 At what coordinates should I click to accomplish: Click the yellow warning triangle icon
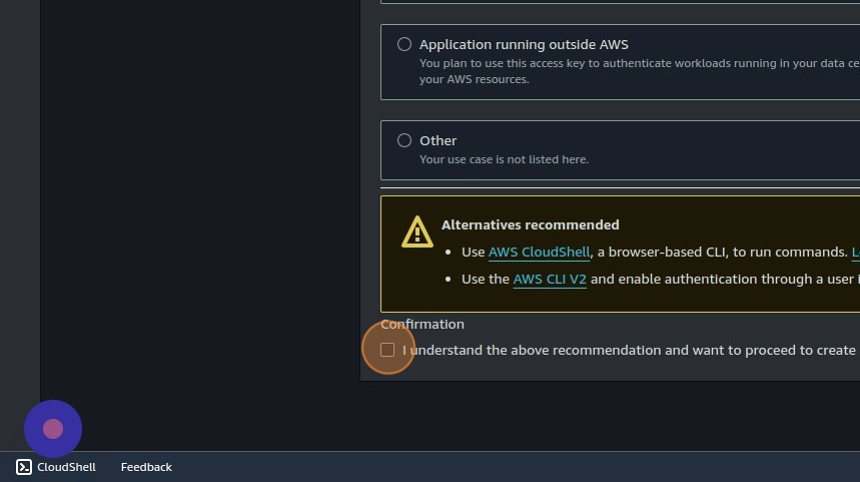(417, 232)
